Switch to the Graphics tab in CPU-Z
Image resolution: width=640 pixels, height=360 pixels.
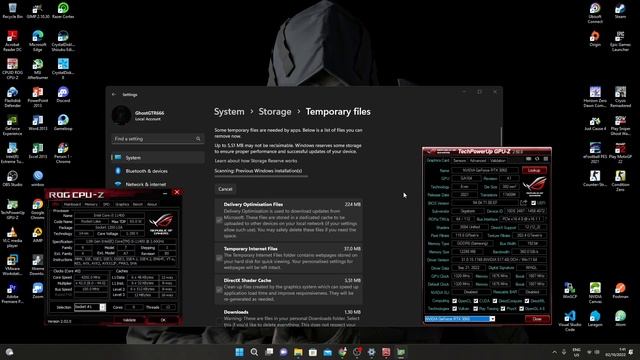click(x=122, y=204)
